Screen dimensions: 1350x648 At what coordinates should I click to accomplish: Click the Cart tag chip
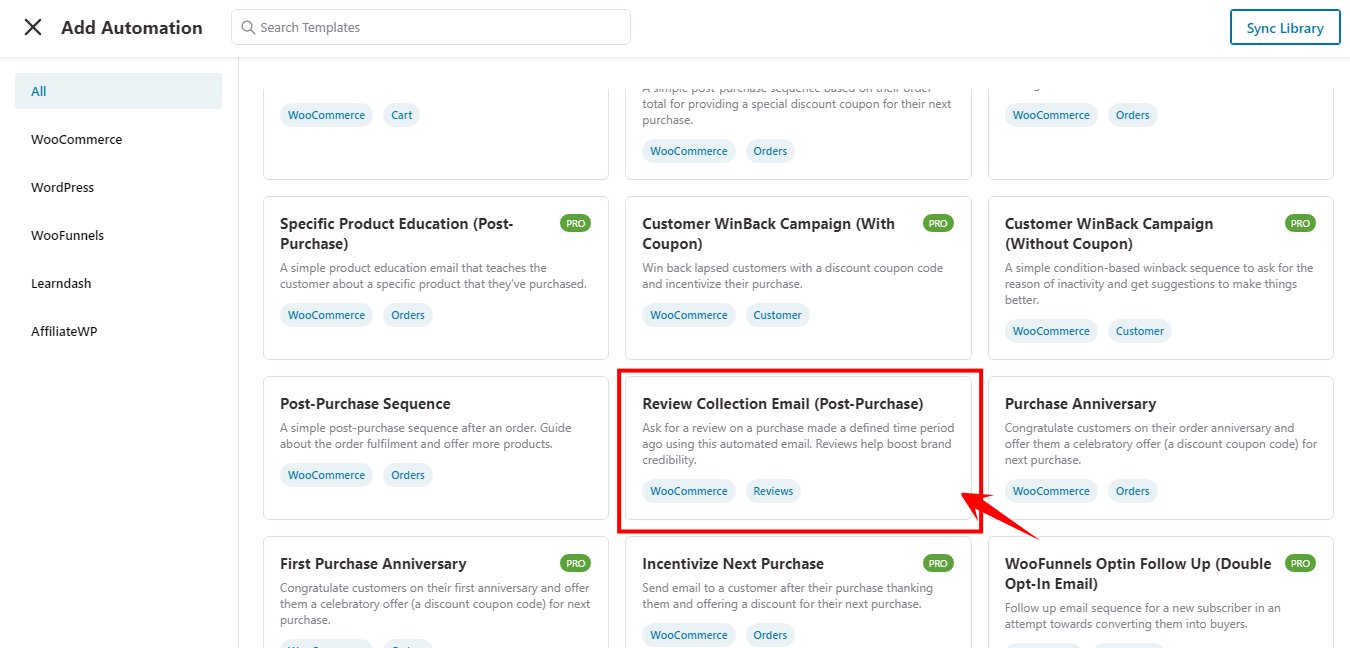tap(402, 115)
